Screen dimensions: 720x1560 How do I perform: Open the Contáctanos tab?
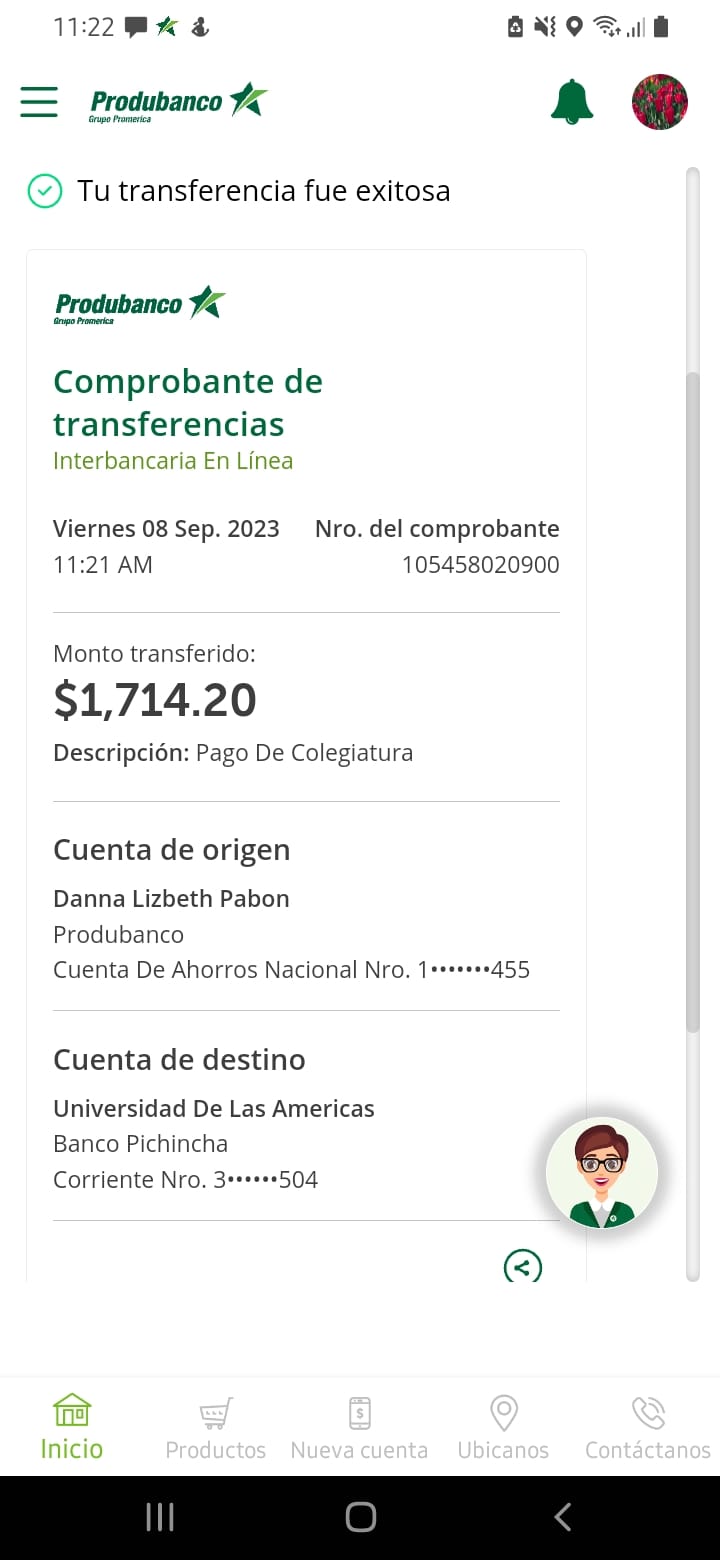pos(648,1428)
